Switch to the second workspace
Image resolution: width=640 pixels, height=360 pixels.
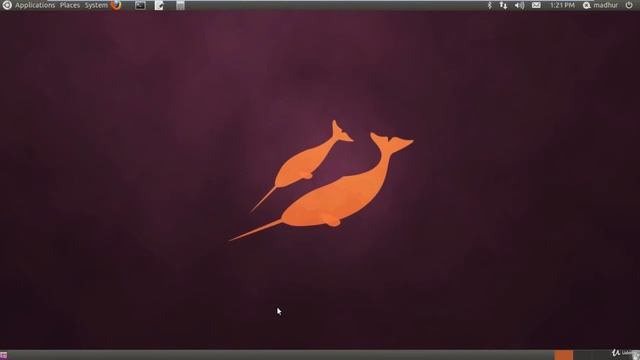[x=583, y=355]
